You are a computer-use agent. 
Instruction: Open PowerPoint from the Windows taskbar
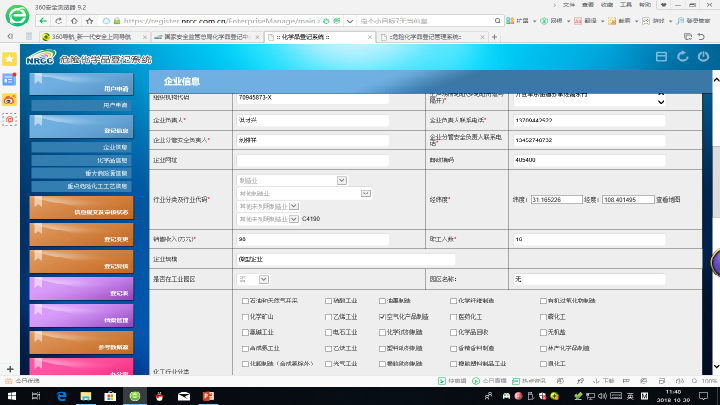[209, 397]
